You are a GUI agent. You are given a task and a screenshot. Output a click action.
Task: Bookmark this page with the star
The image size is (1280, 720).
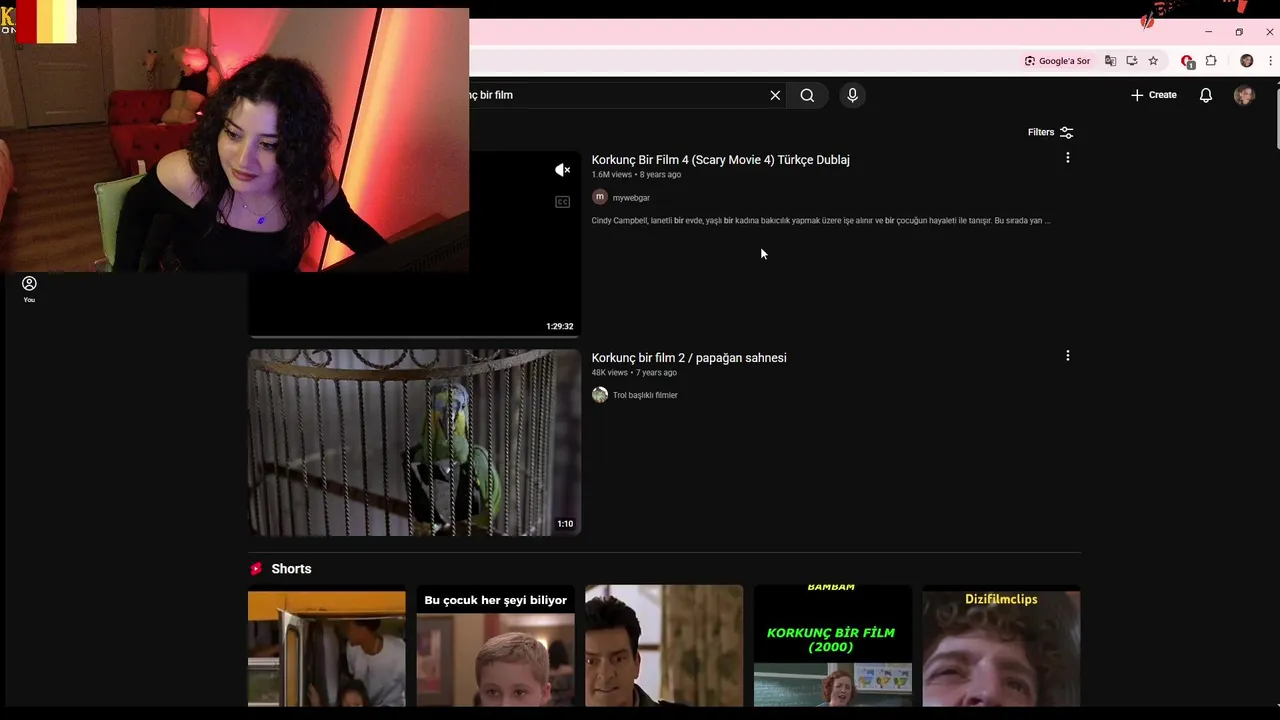click(1153, 61)
